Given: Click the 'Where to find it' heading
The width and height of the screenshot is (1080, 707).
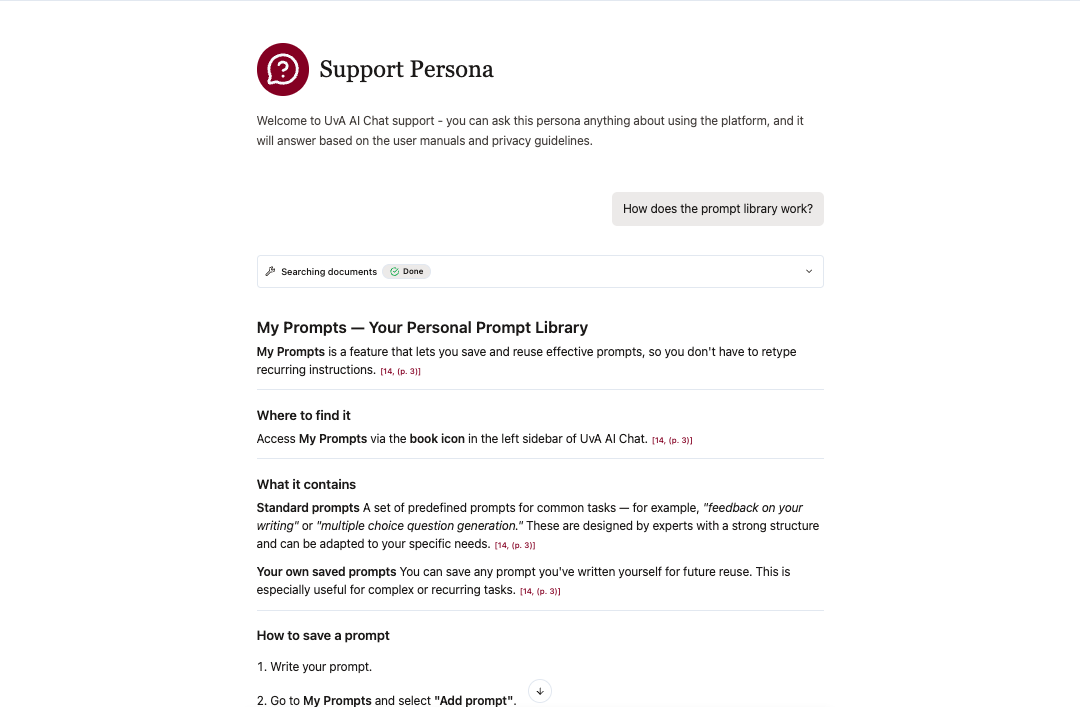Looking at the screenshot, I should pos(304,416).
